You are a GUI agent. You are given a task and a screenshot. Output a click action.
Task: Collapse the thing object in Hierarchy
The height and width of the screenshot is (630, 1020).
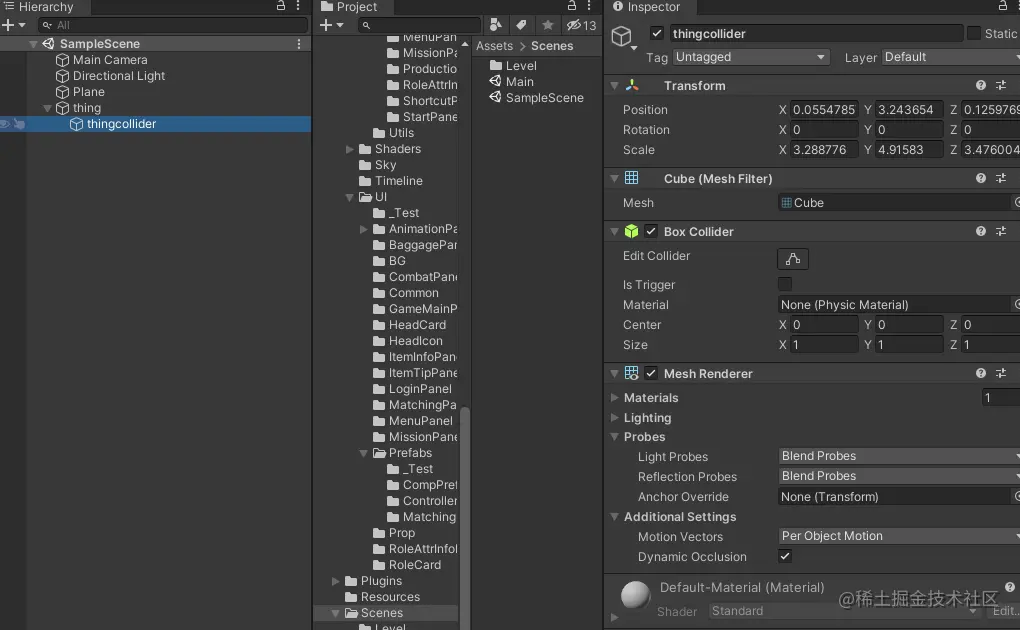coord(47,108)
